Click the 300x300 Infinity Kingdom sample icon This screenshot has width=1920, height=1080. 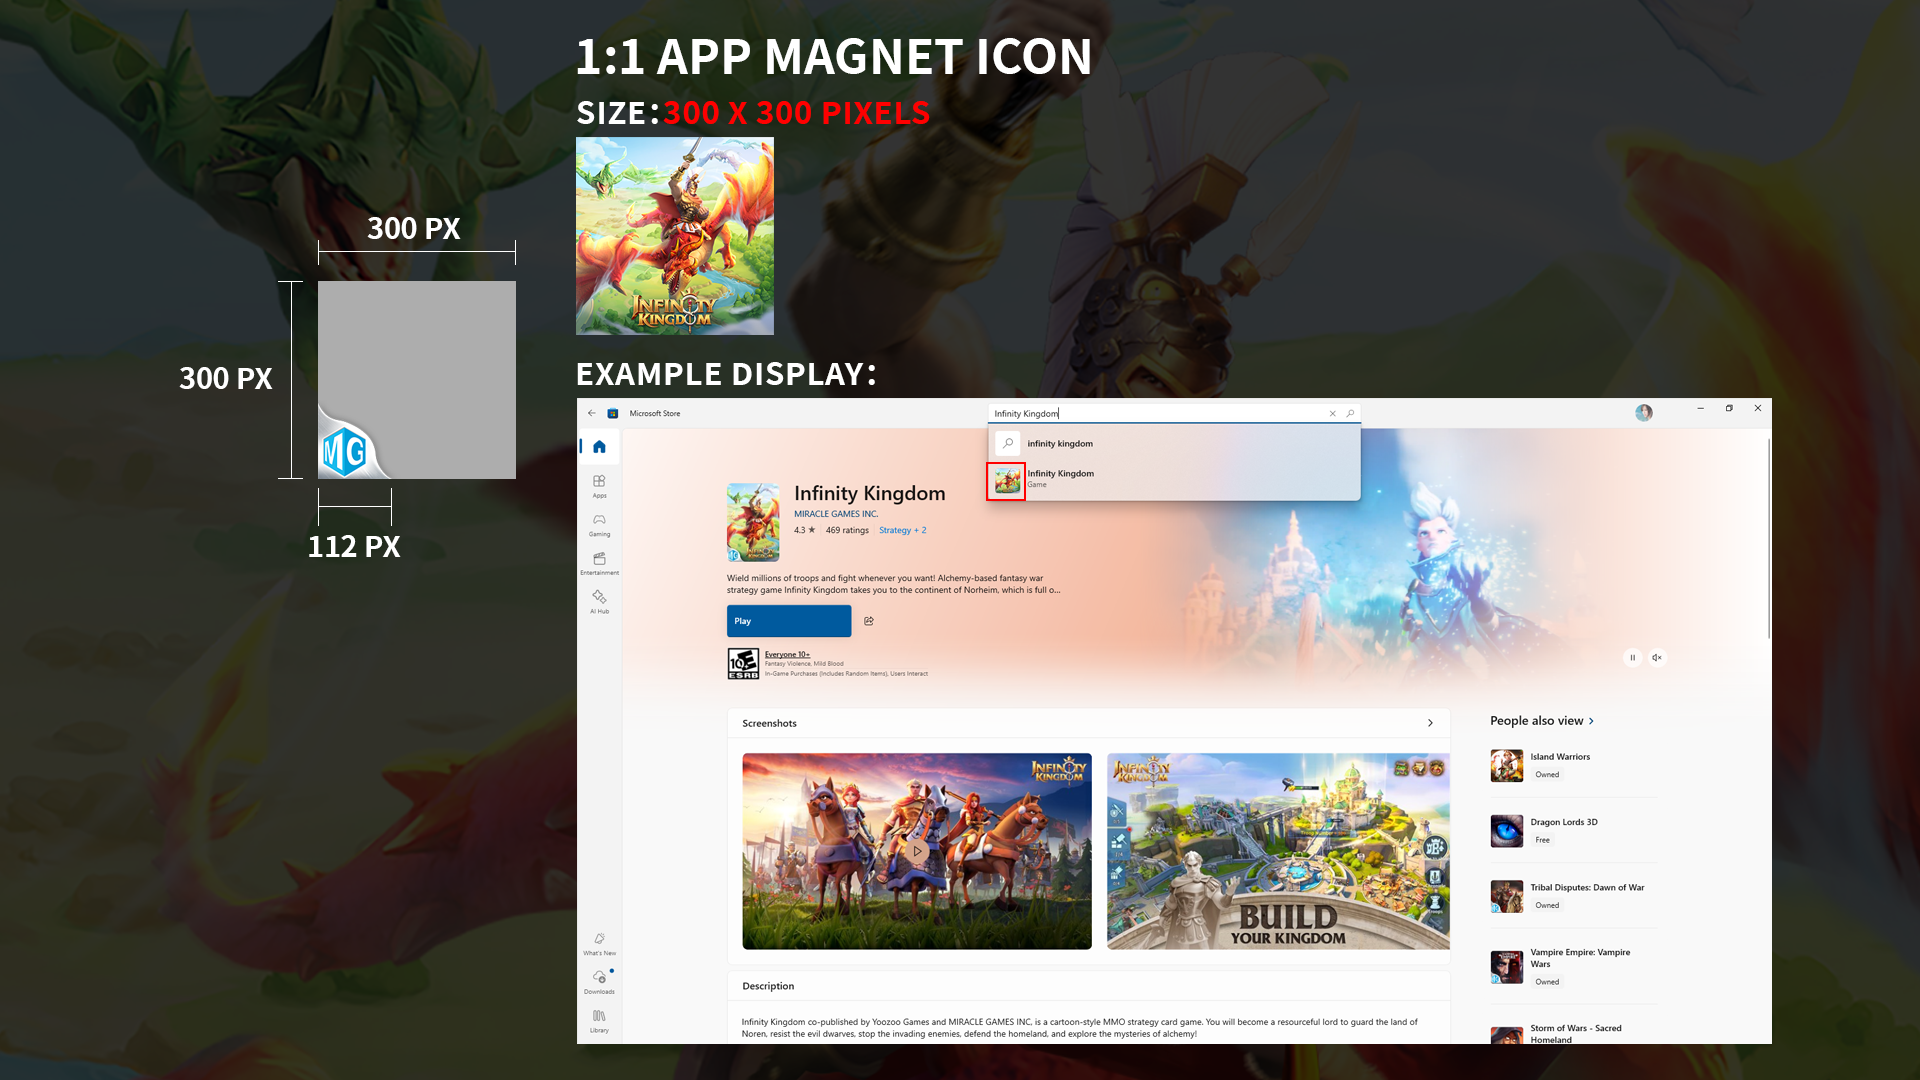click(x=675, y=236)
